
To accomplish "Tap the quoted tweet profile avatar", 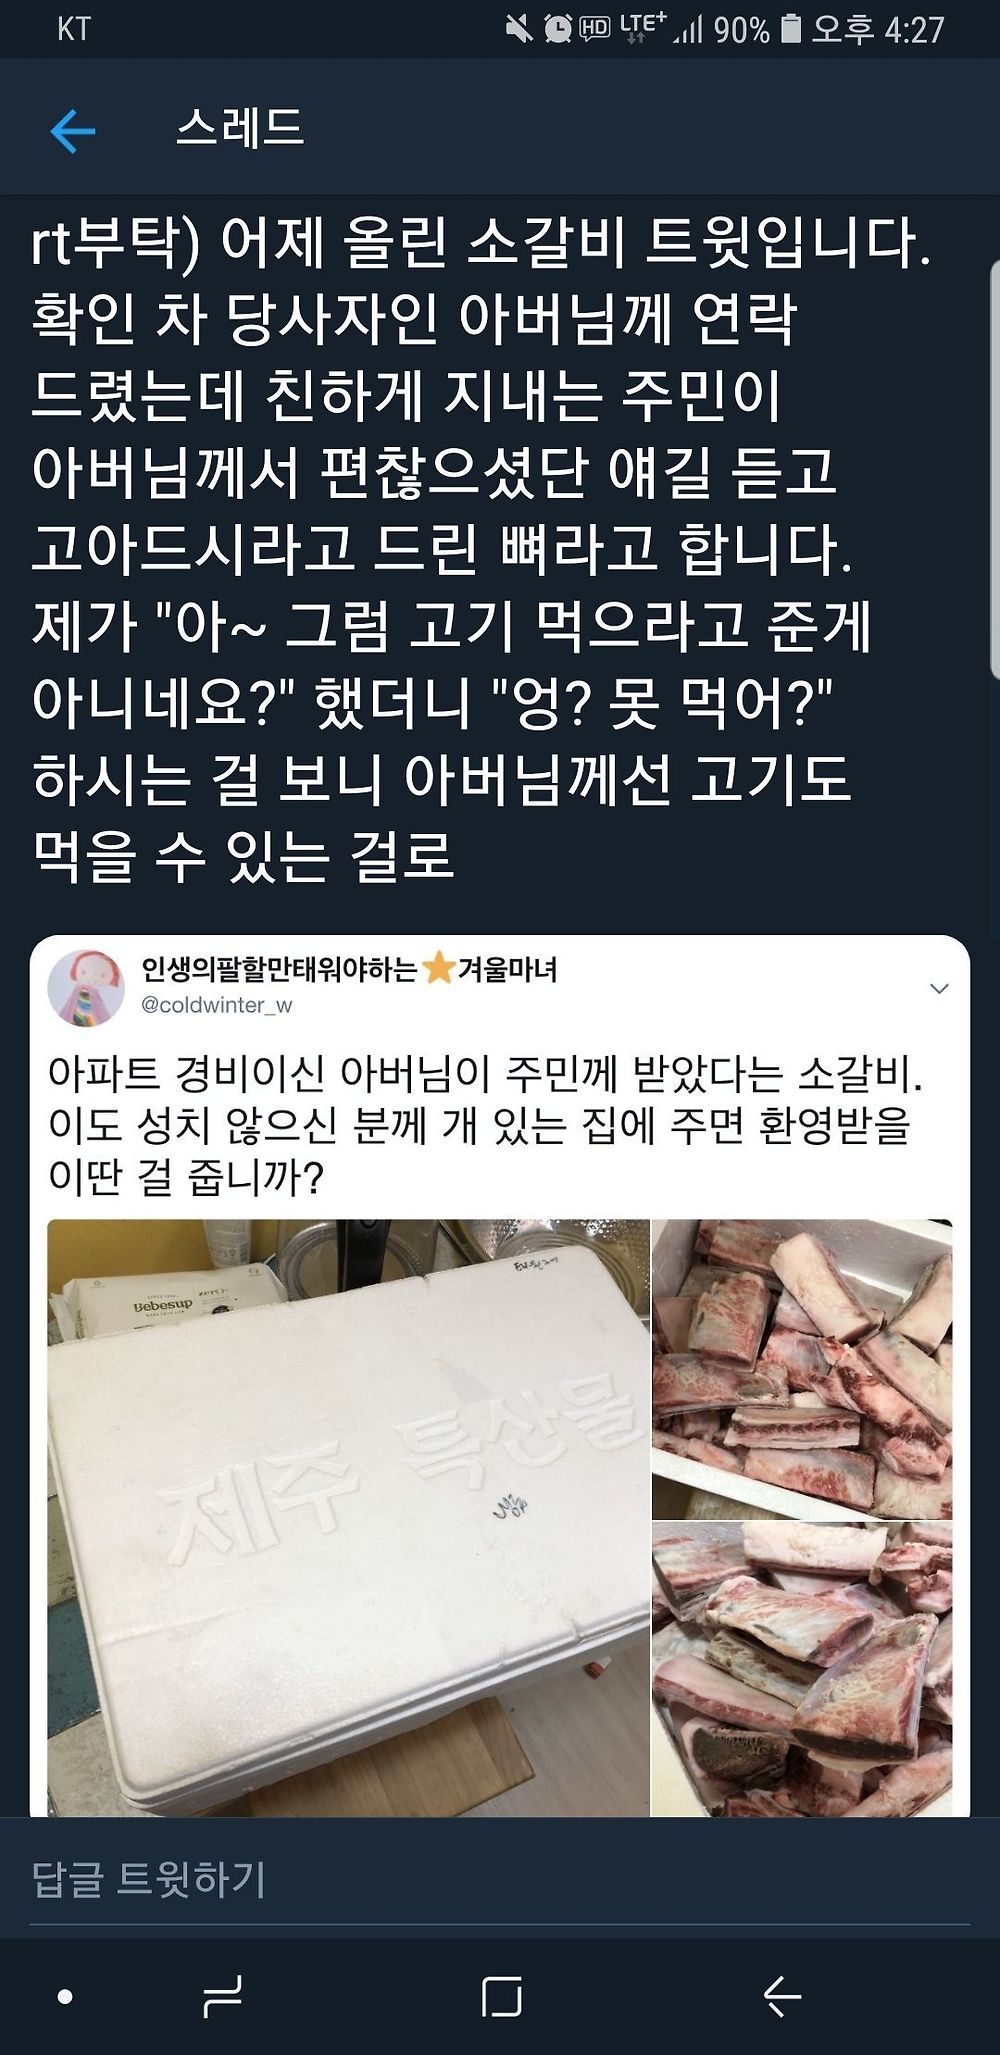I will [86, 988].
